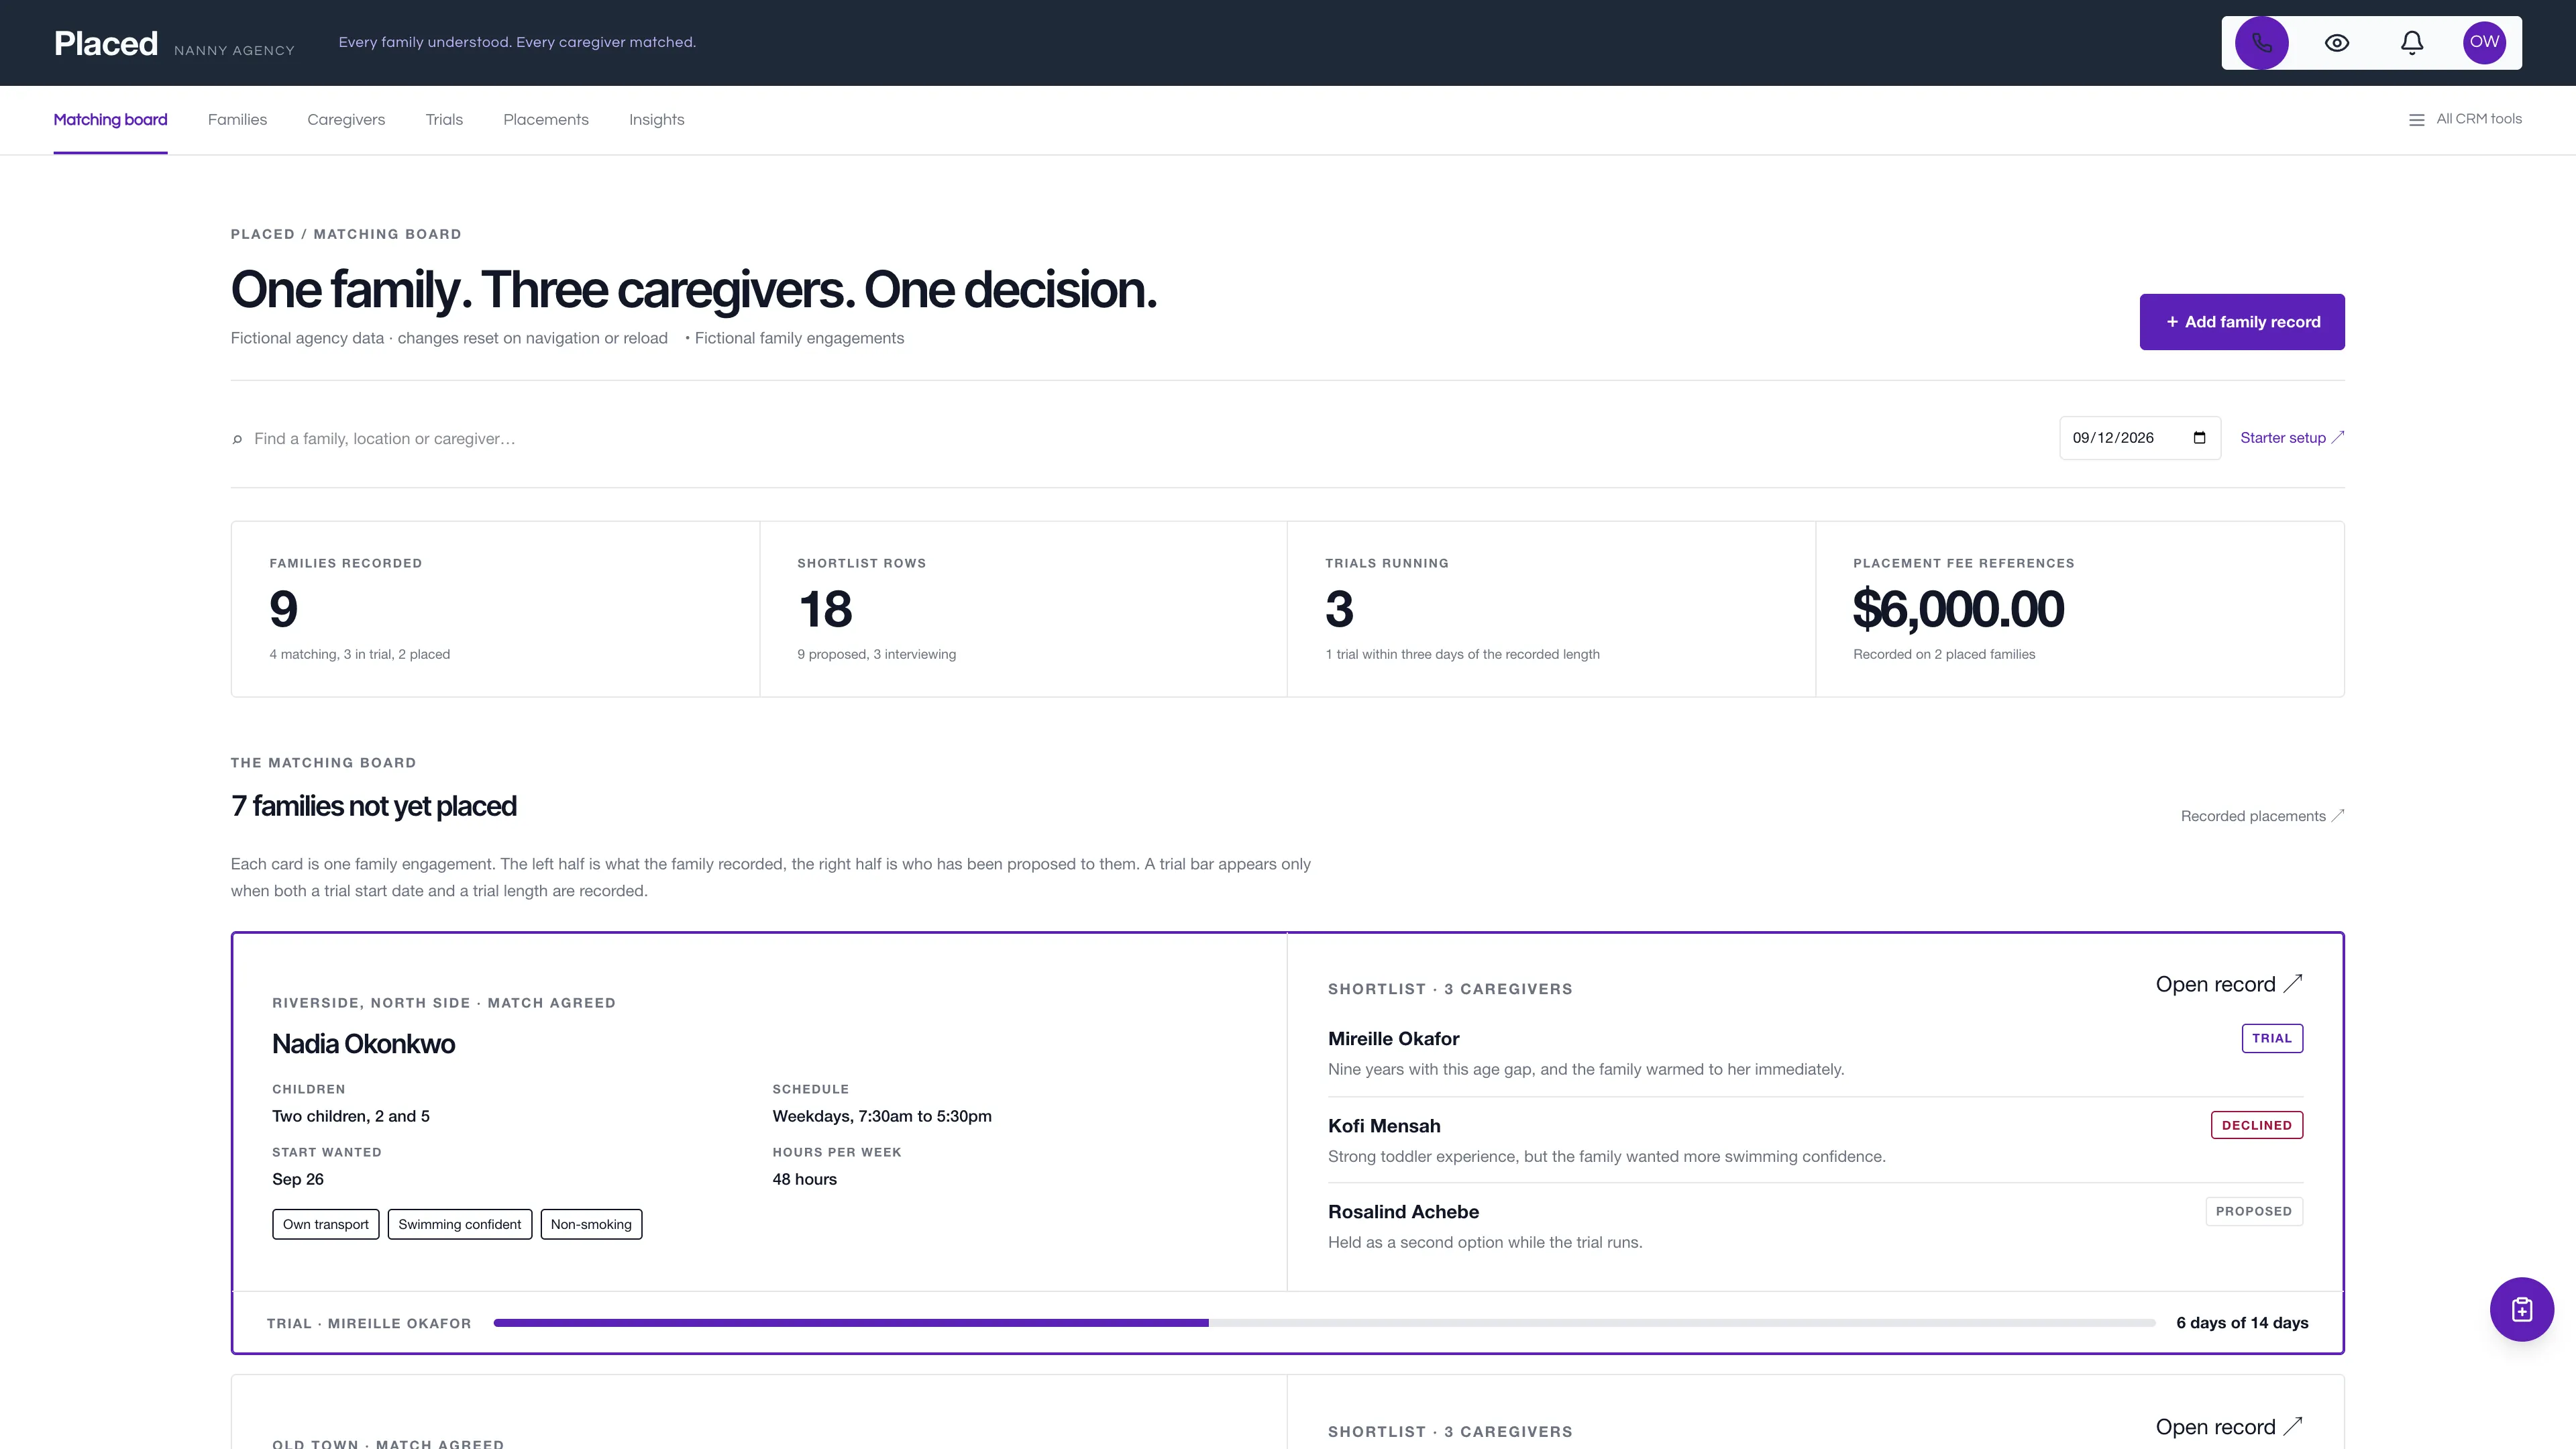This screenshot has height=1449, width=2576.
Task: Click the Add family record button
Action: (x=2241, y=322)
